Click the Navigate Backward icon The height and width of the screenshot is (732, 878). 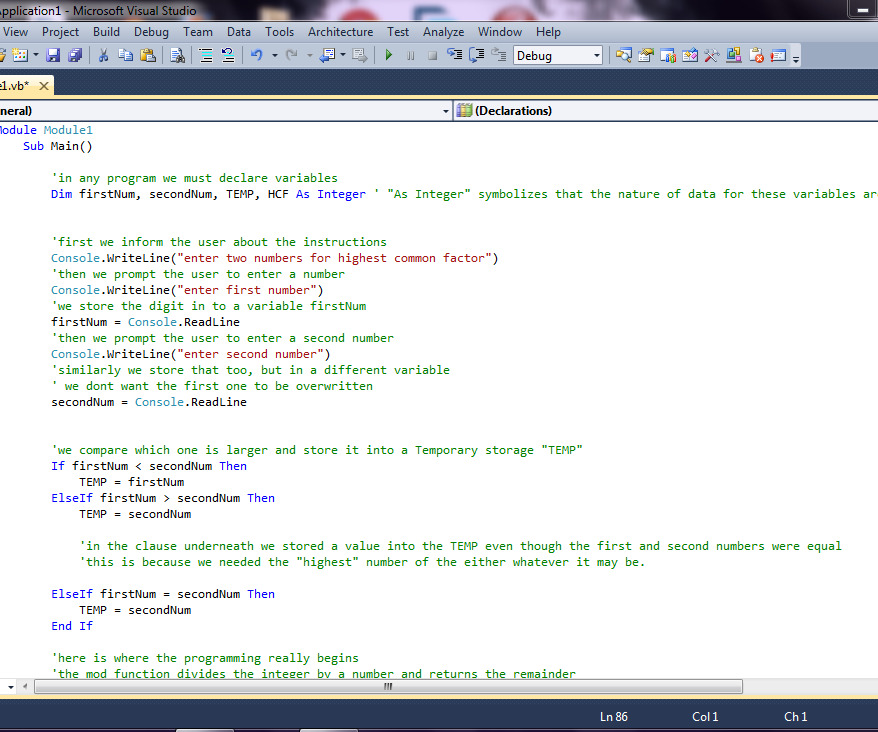coord(328,55)
